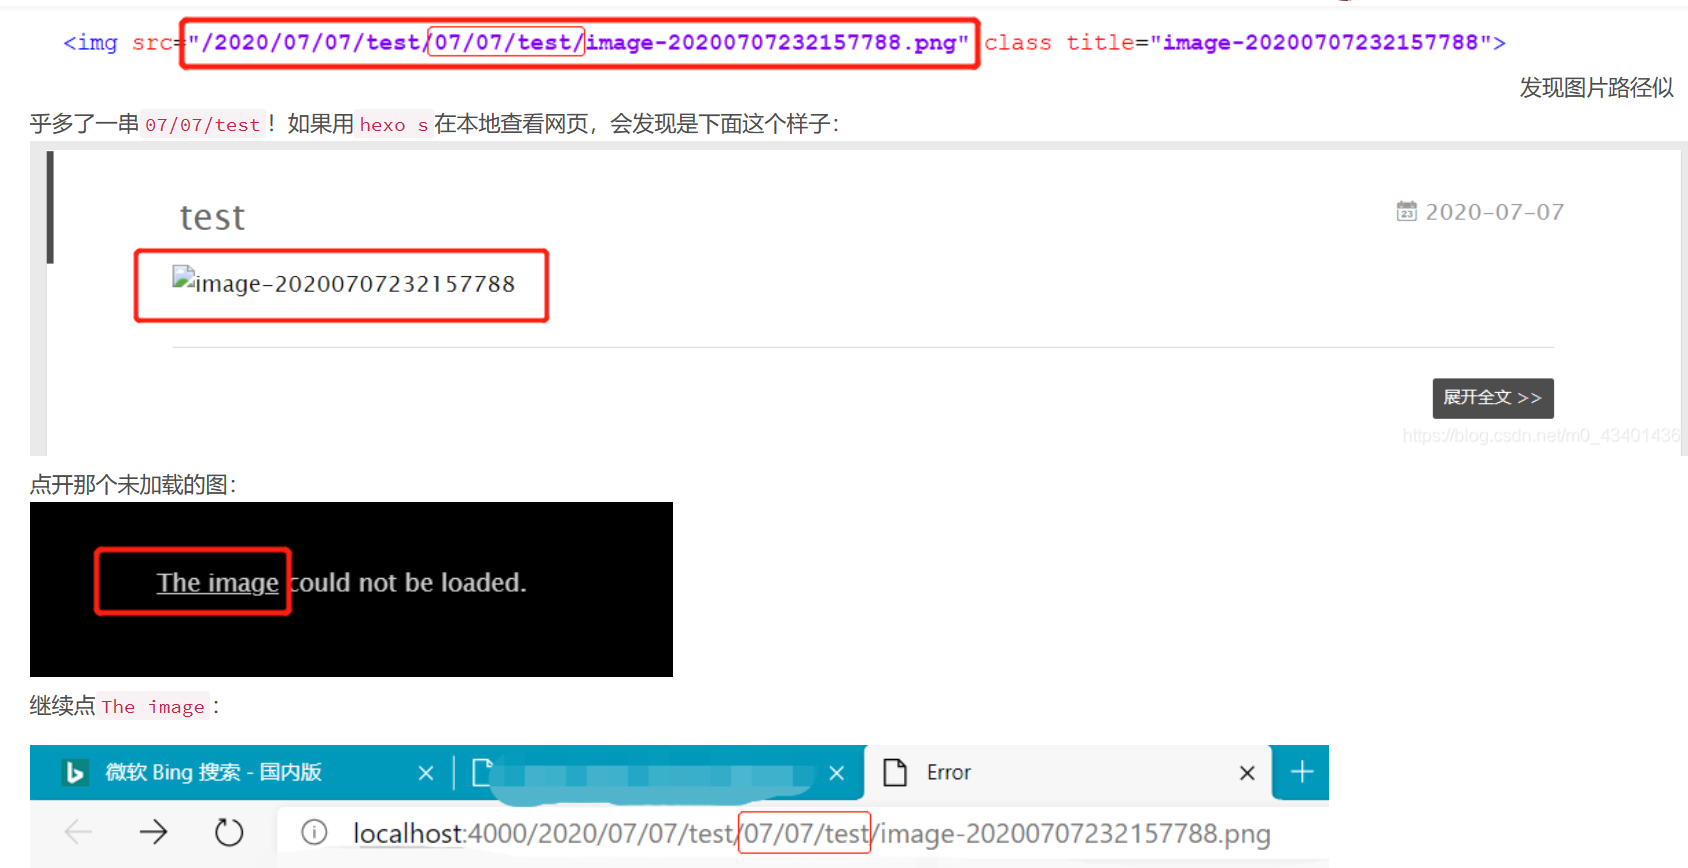This screenshot has height=868, width=1688.
Task: Click 'could not be loaded.' text
Action: (408, 582)
